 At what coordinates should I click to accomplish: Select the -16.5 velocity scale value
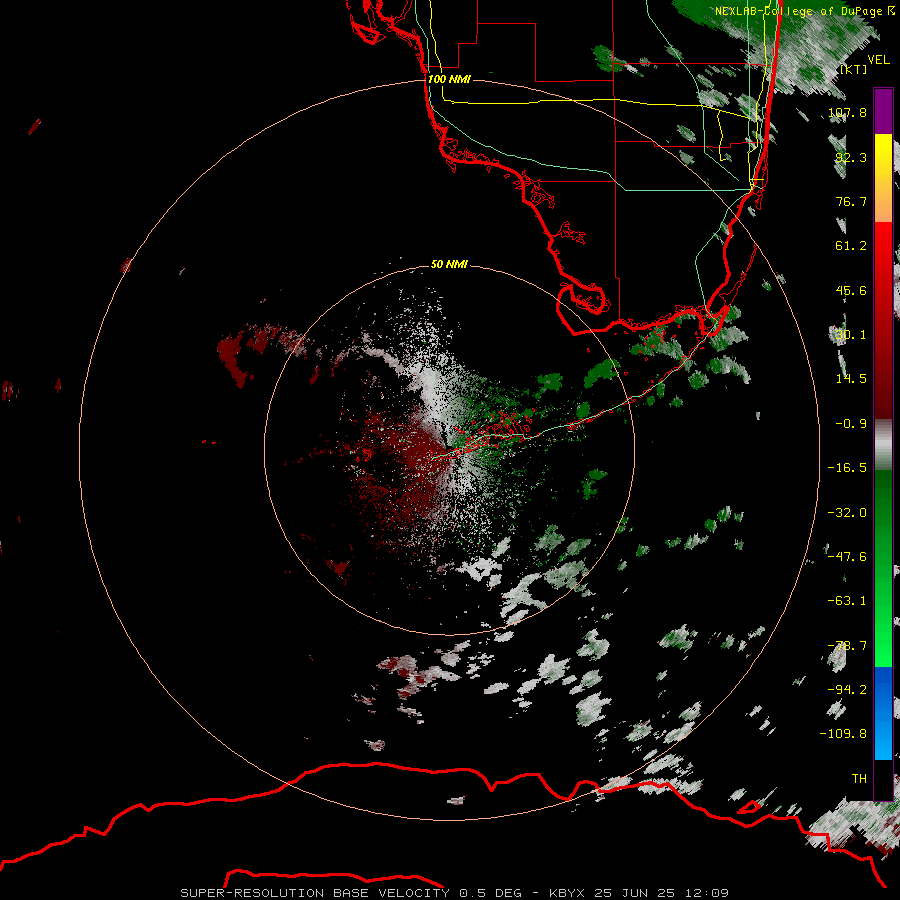point(847,468)
